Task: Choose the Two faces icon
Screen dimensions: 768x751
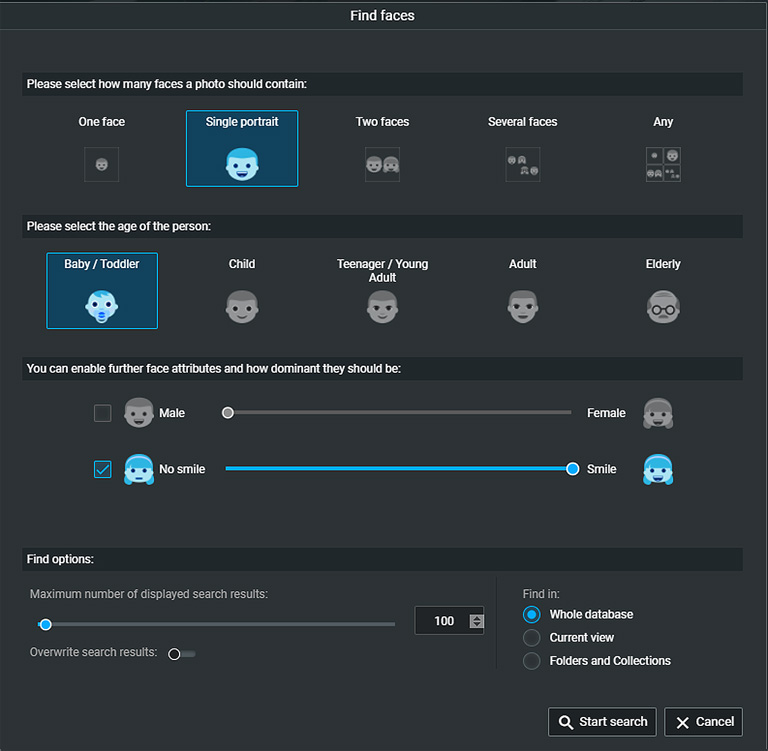Action: pyautogui.click(x=382, y=164)
